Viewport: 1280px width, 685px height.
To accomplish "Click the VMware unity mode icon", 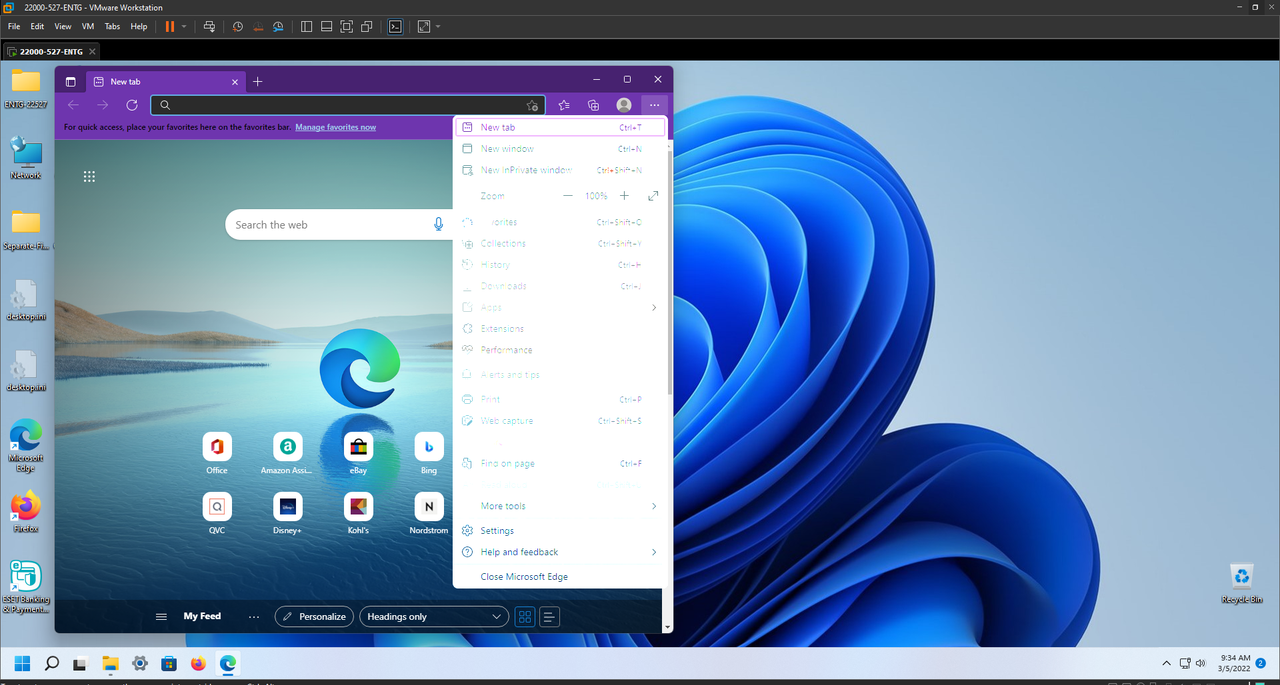I will (x=367, y=26).
